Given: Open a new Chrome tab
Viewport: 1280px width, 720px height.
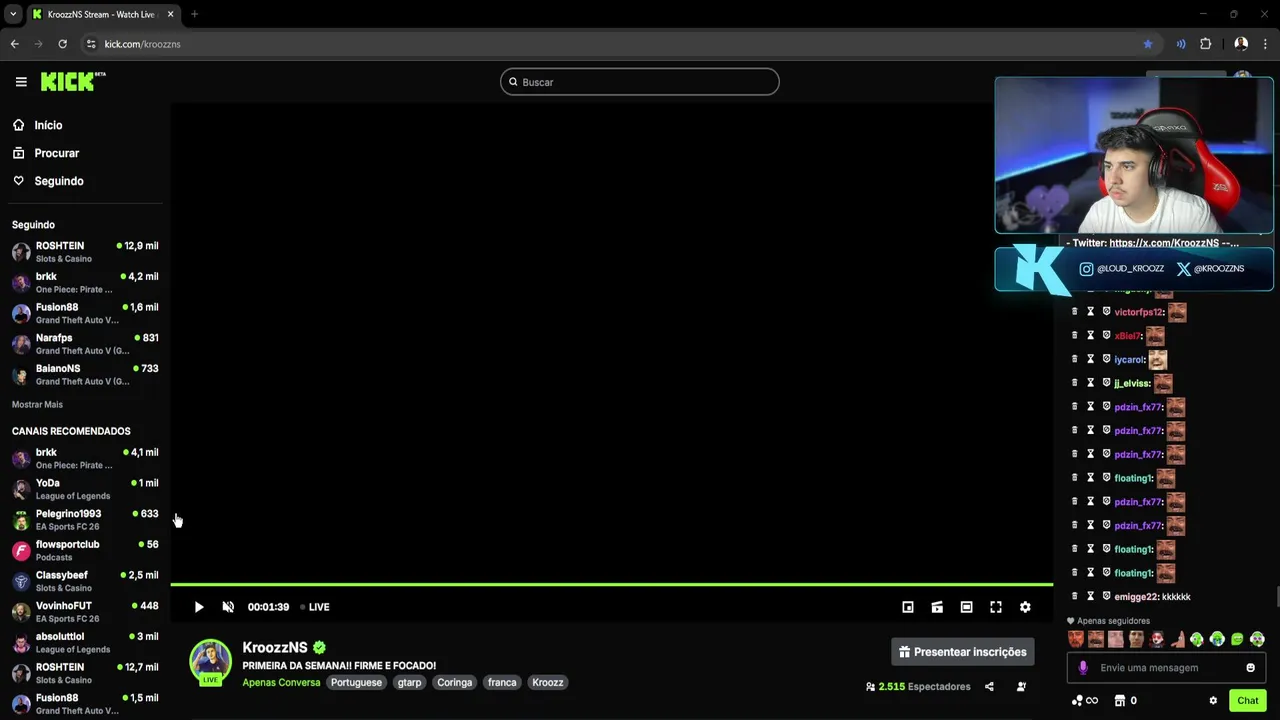Looking at the screenshot, I should [x=194, y=14].
